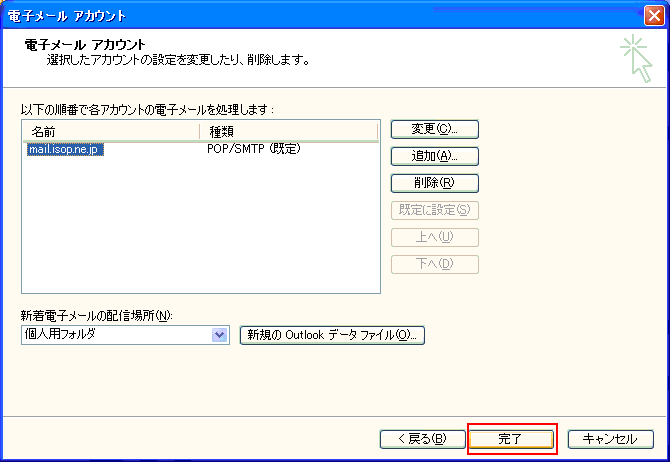Click the 変更(C)... button
This screenshot has width=670, height=462.
(435, 129)
